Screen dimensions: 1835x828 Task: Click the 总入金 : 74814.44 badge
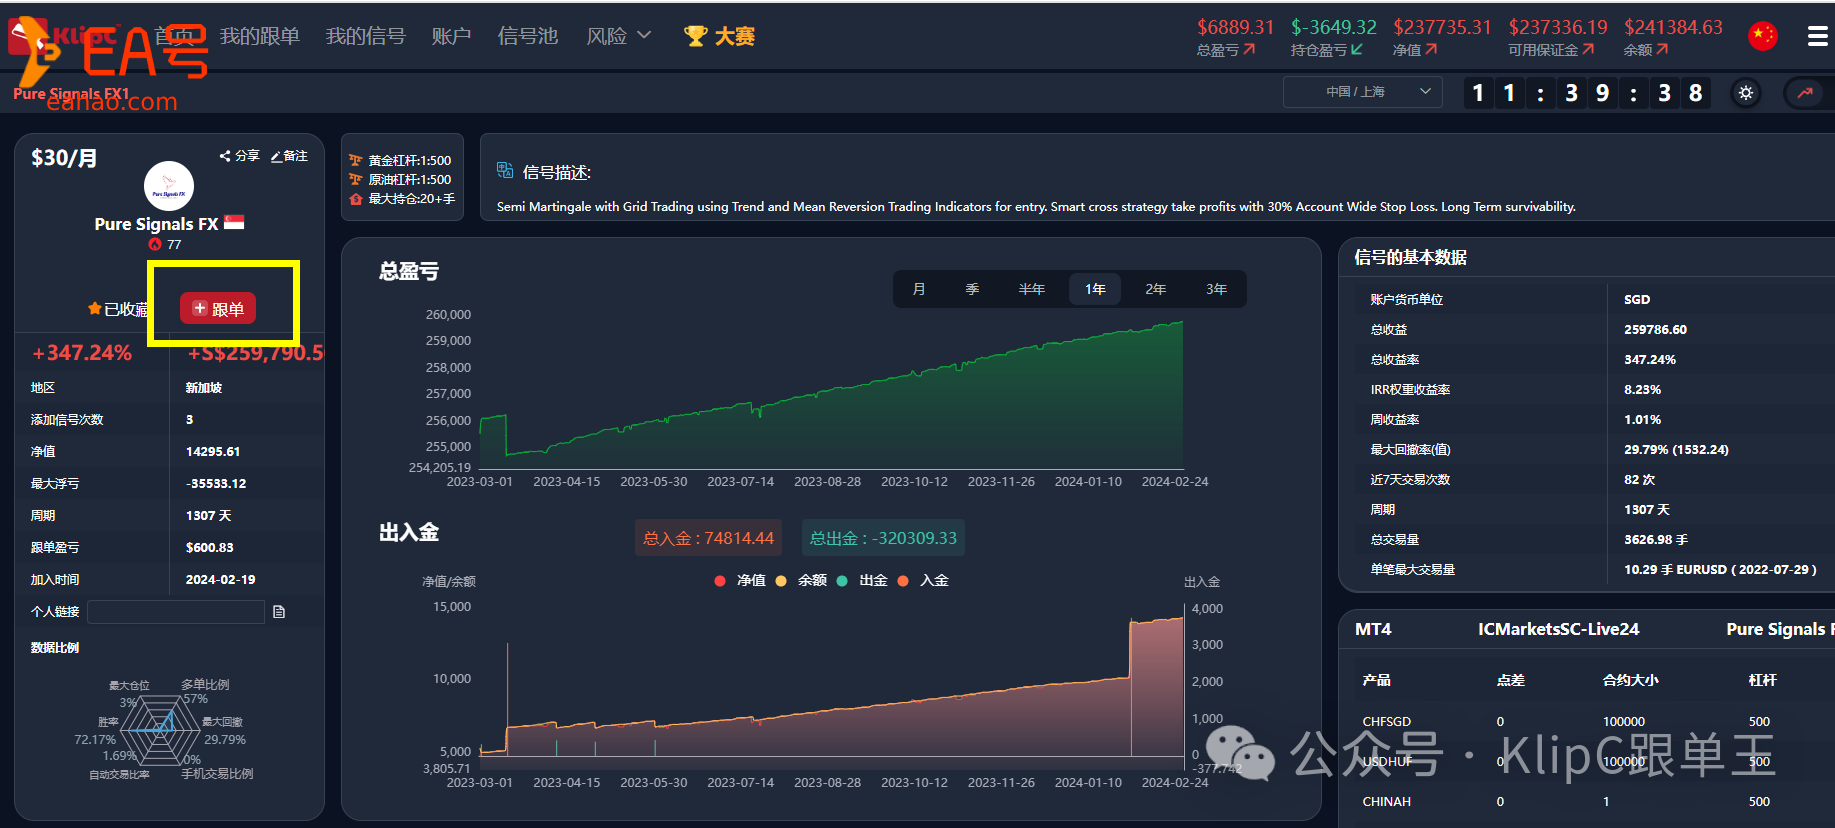click(708, 538)
